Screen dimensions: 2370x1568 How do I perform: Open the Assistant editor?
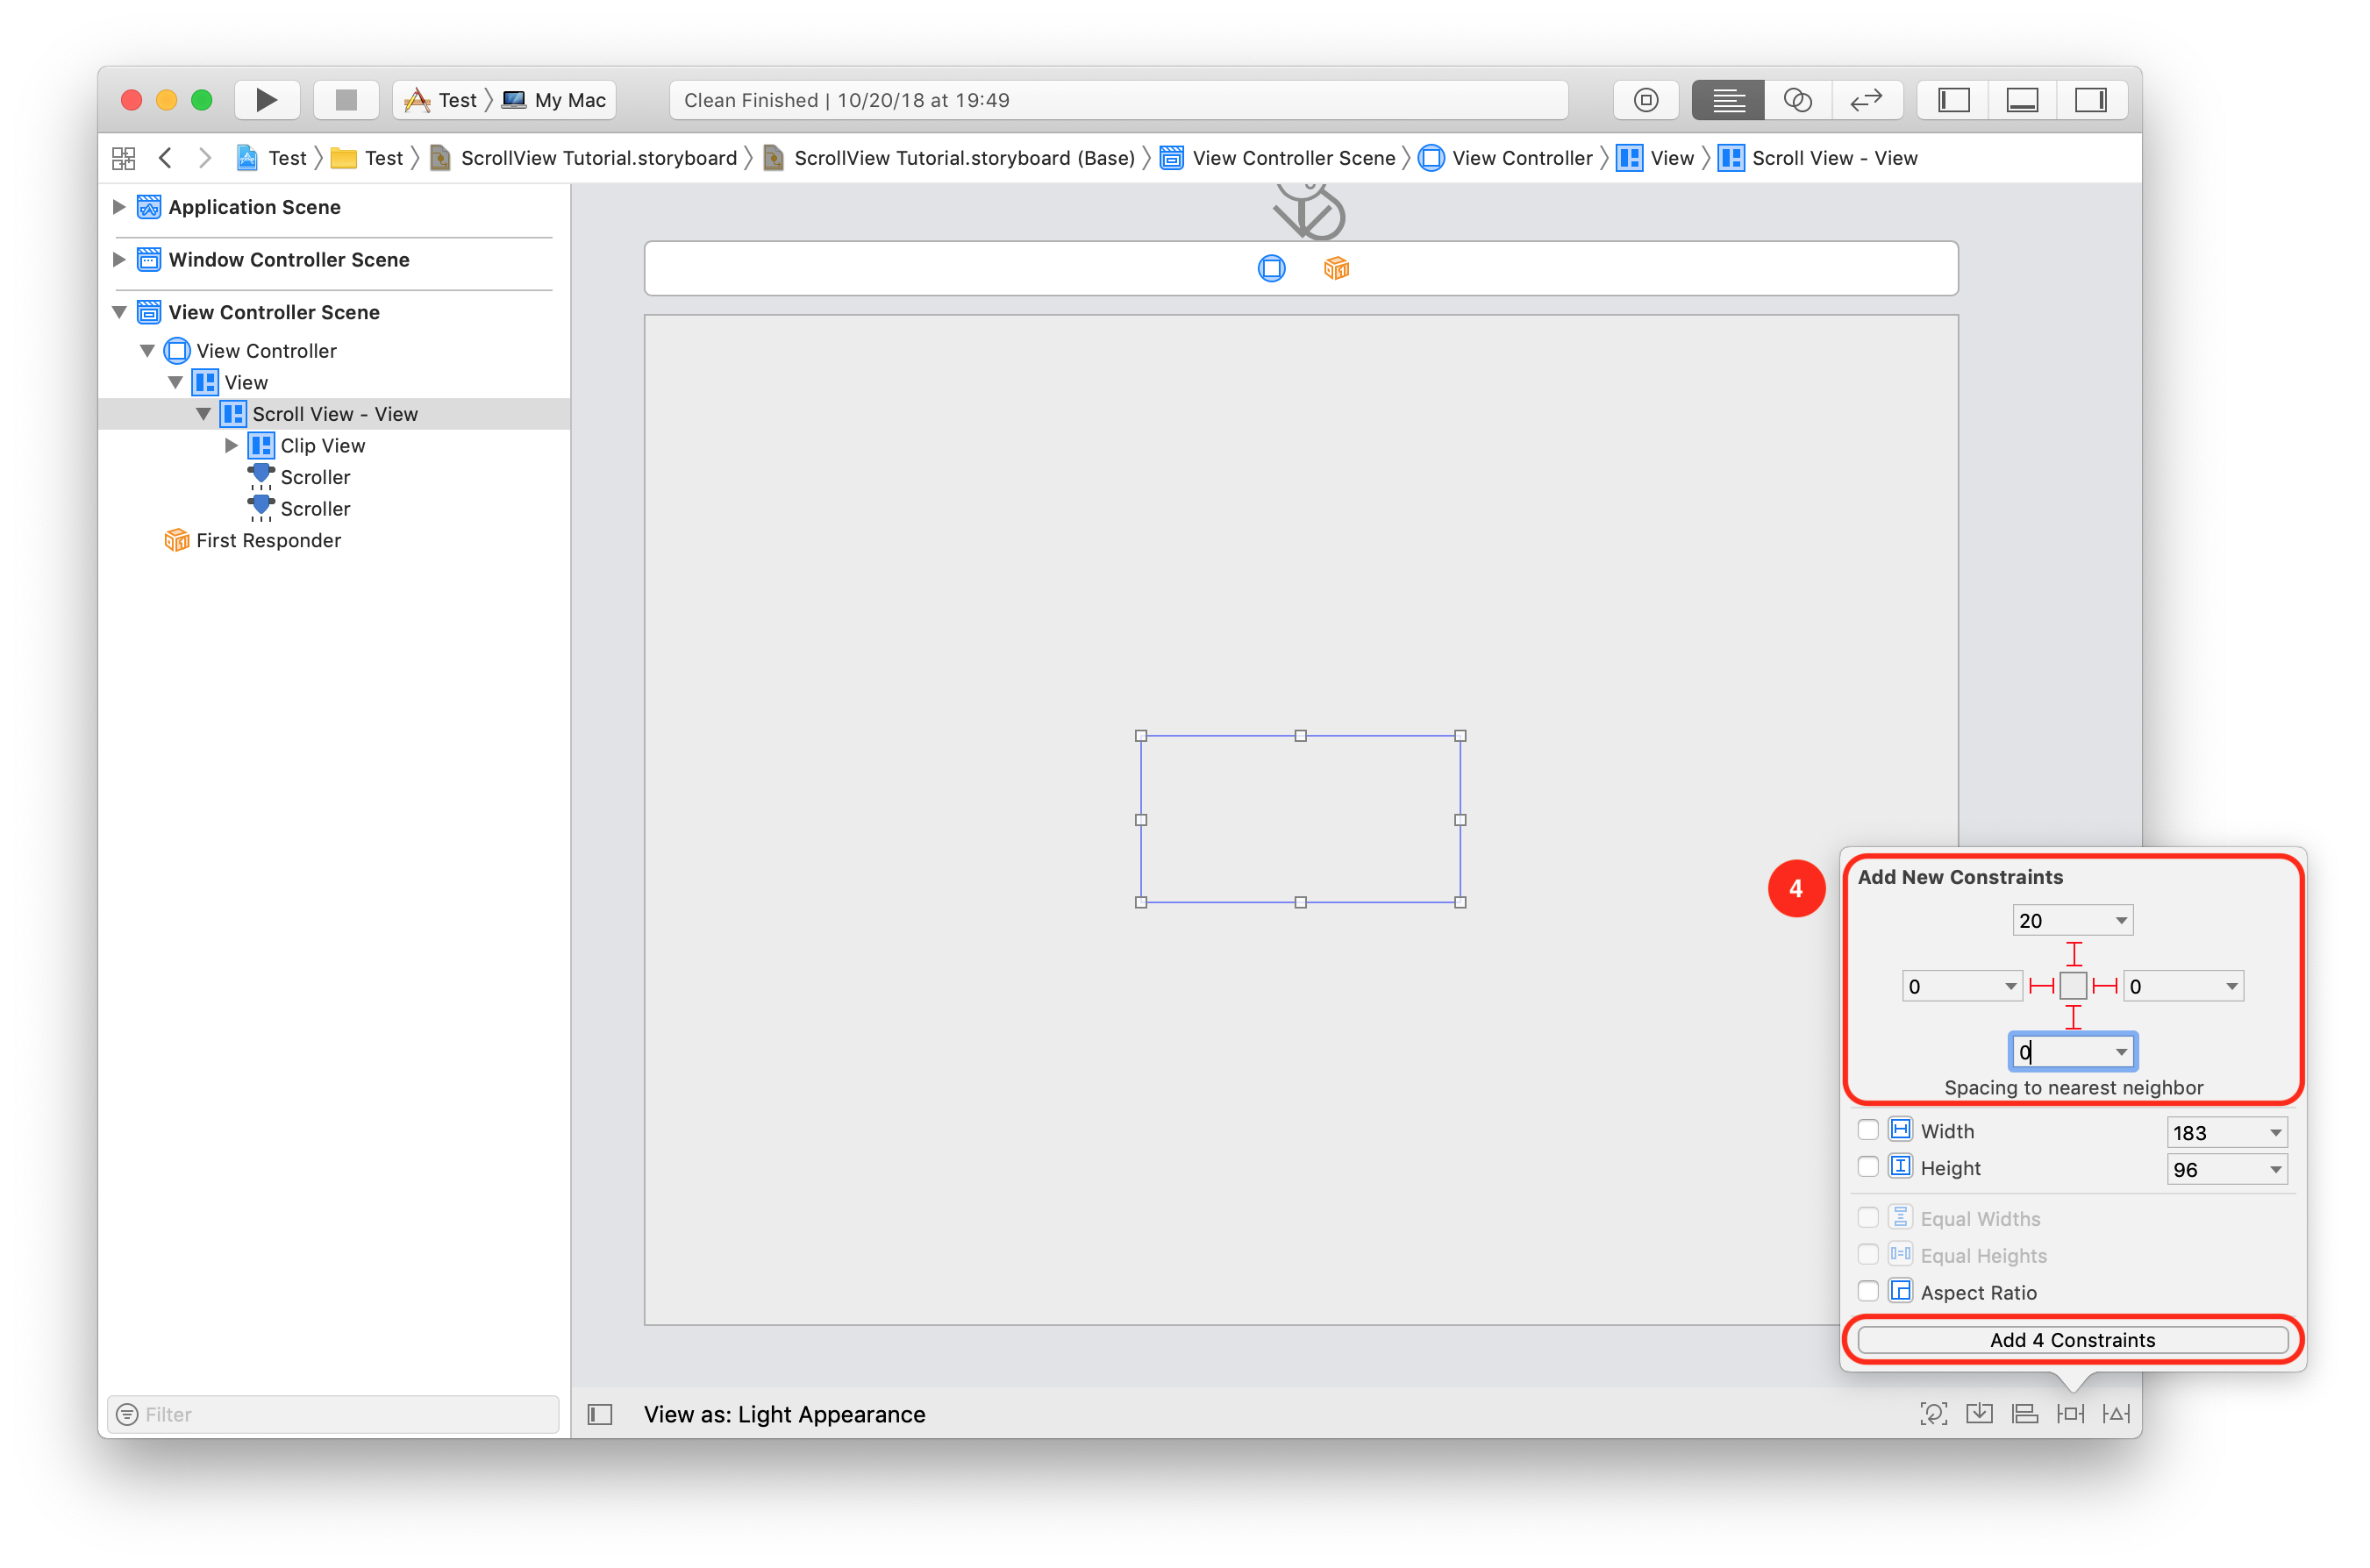click(1797, 99)
